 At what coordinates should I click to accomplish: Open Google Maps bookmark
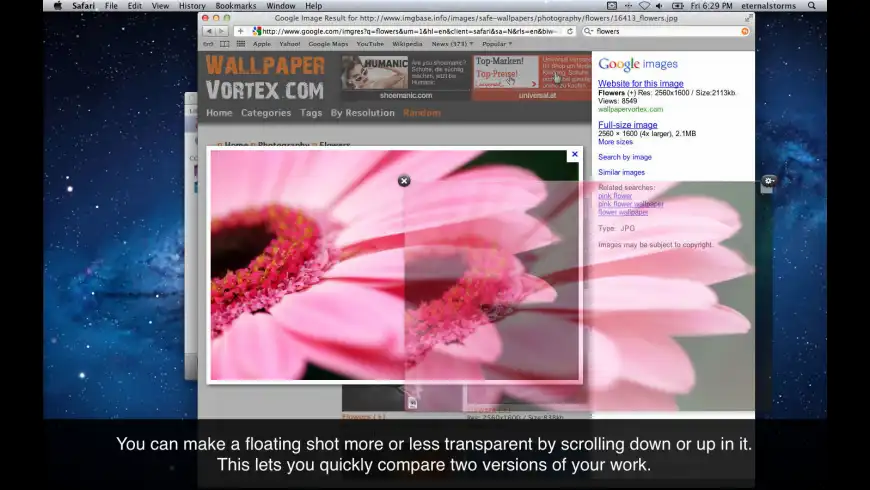328,44
